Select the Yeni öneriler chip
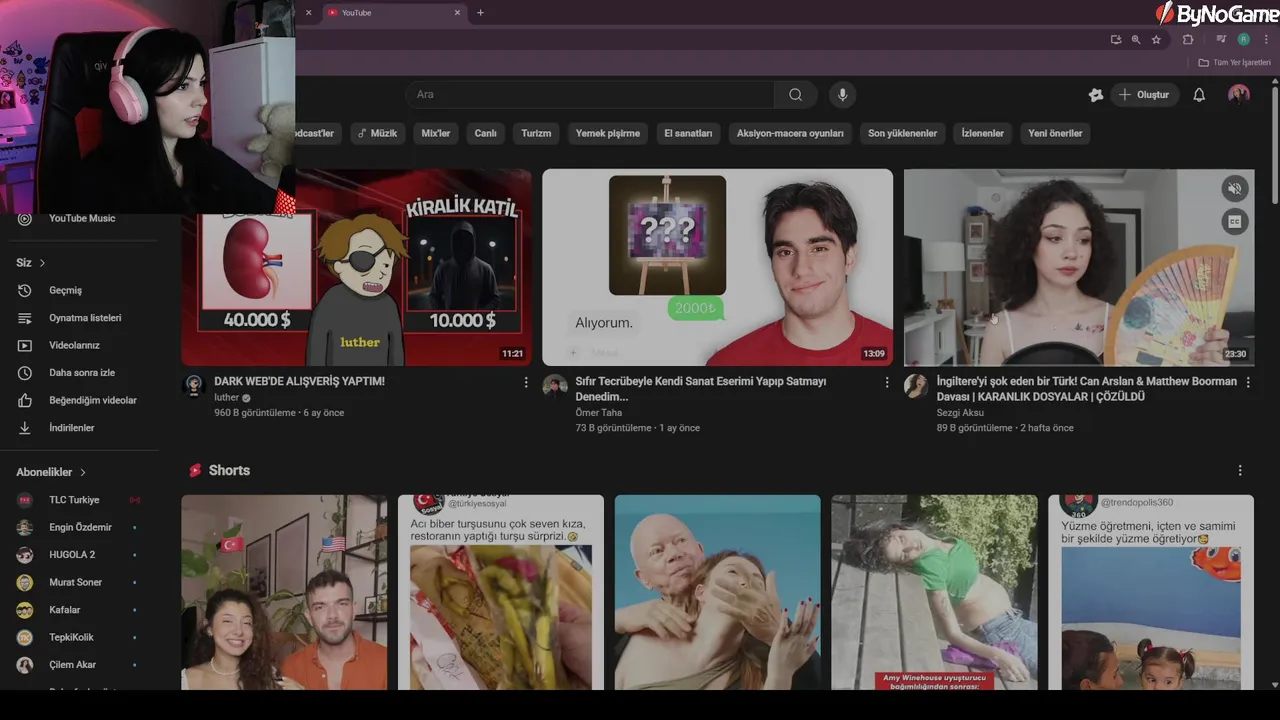1280x720 pixels. tap(1055, 133)
